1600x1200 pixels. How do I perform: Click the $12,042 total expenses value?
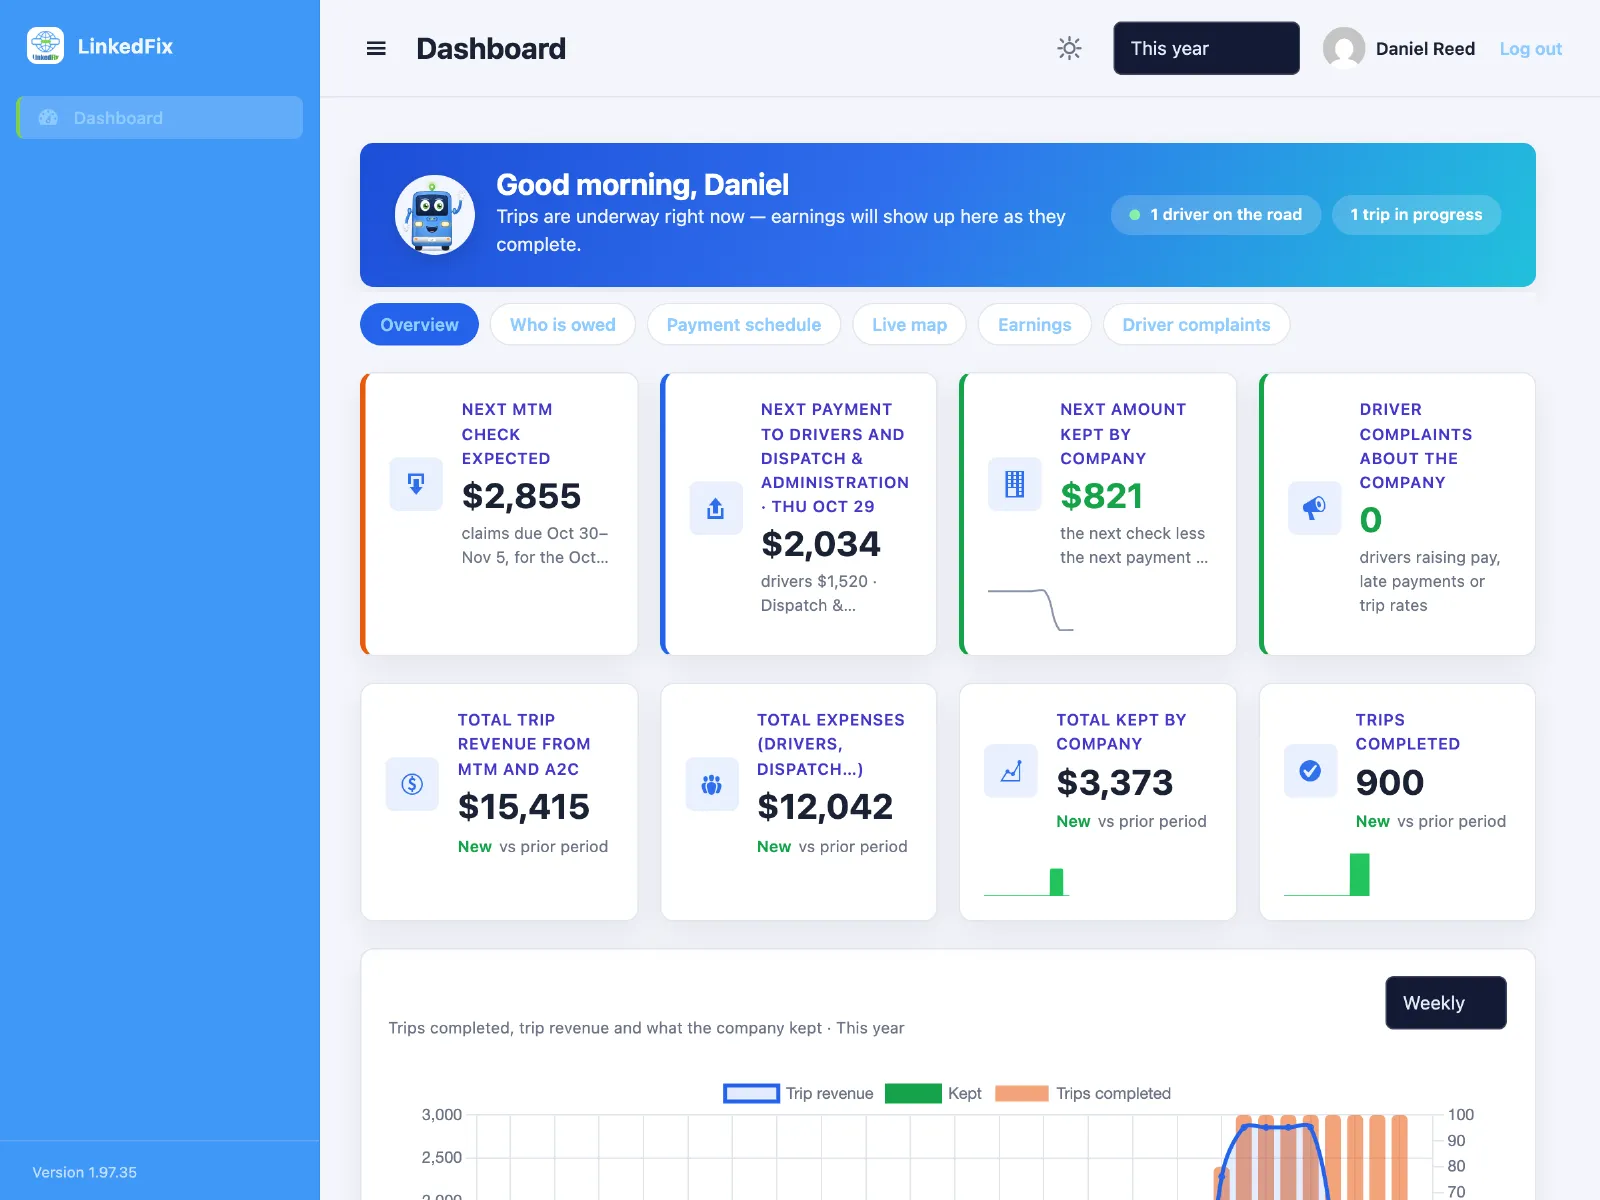(825, 807)
